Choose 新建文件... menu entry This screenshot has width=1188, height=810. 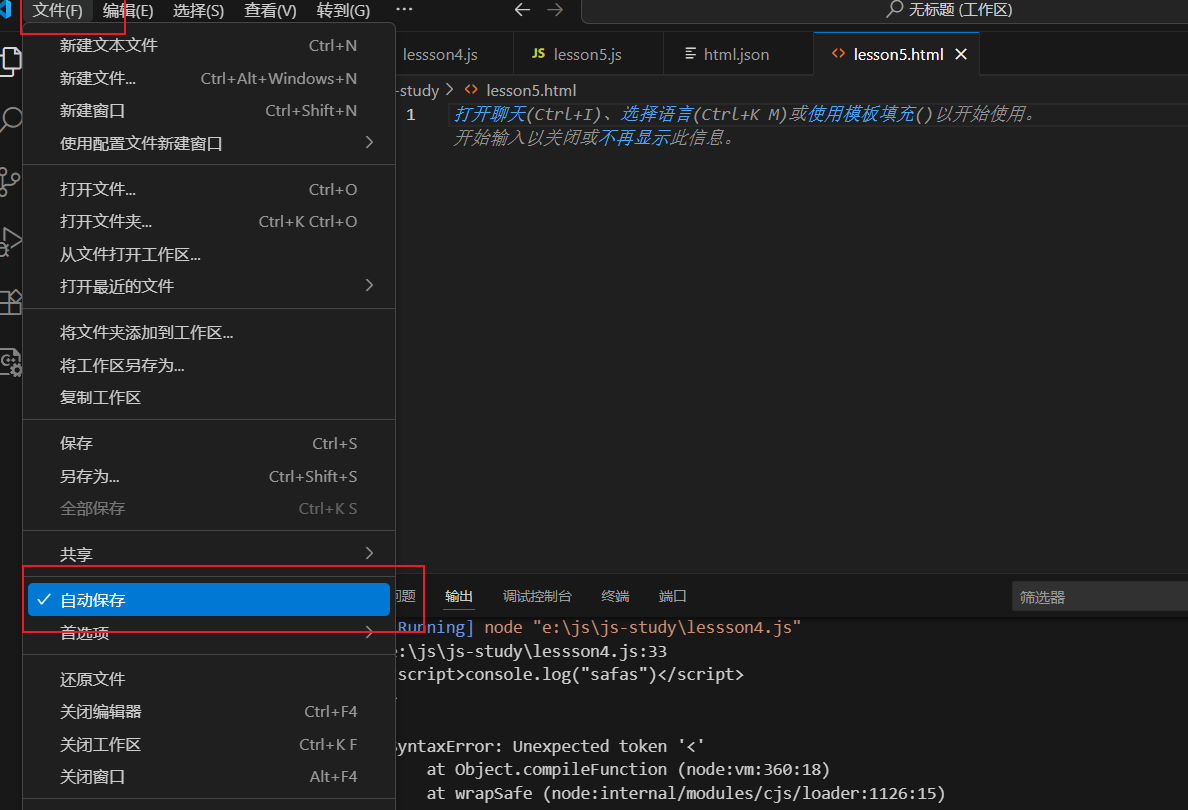209,78
